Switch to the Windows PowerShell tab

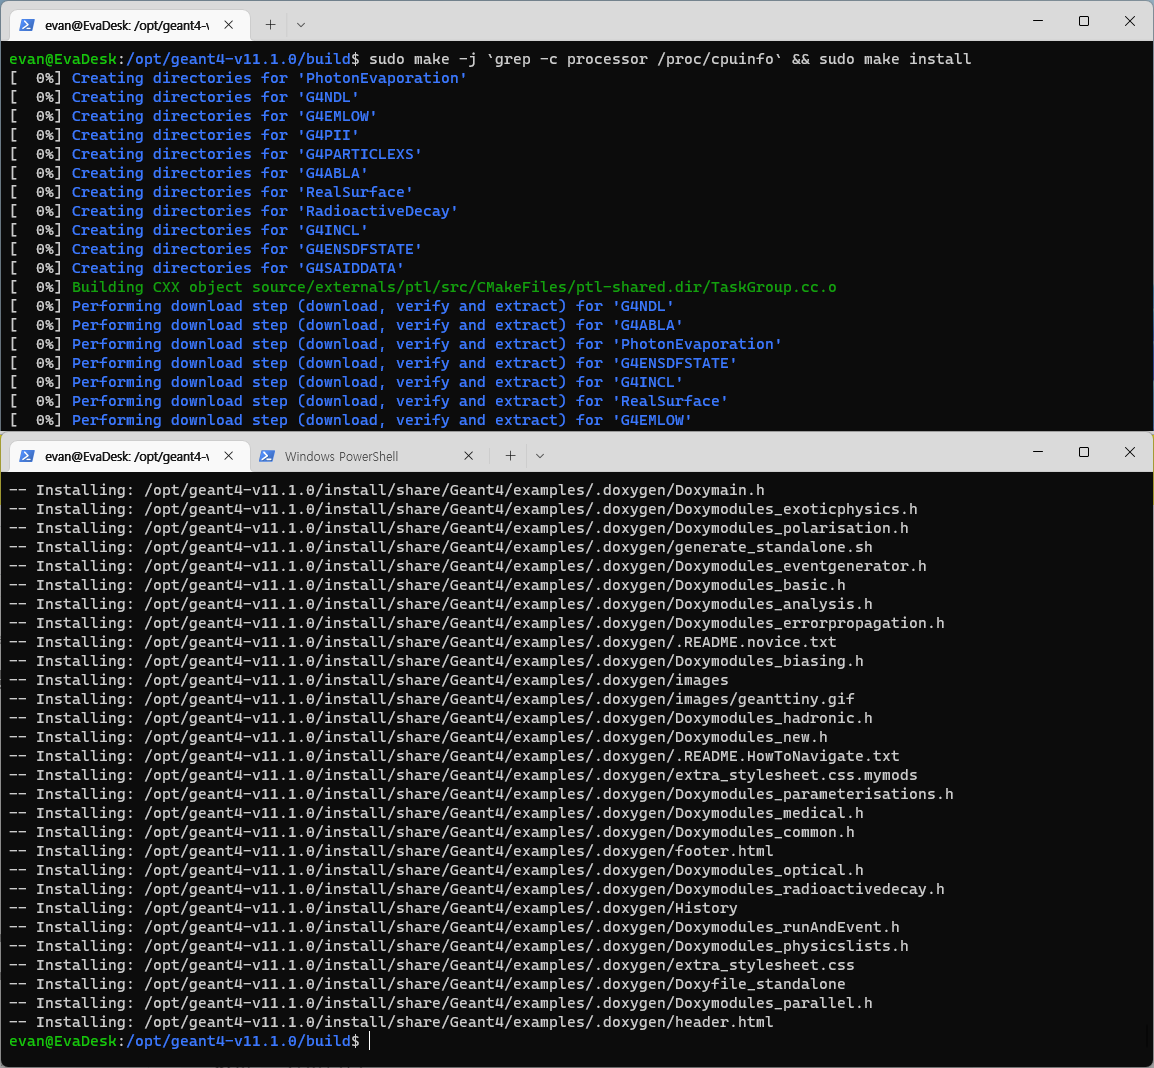pyautogui.click(x=341, y=456)
